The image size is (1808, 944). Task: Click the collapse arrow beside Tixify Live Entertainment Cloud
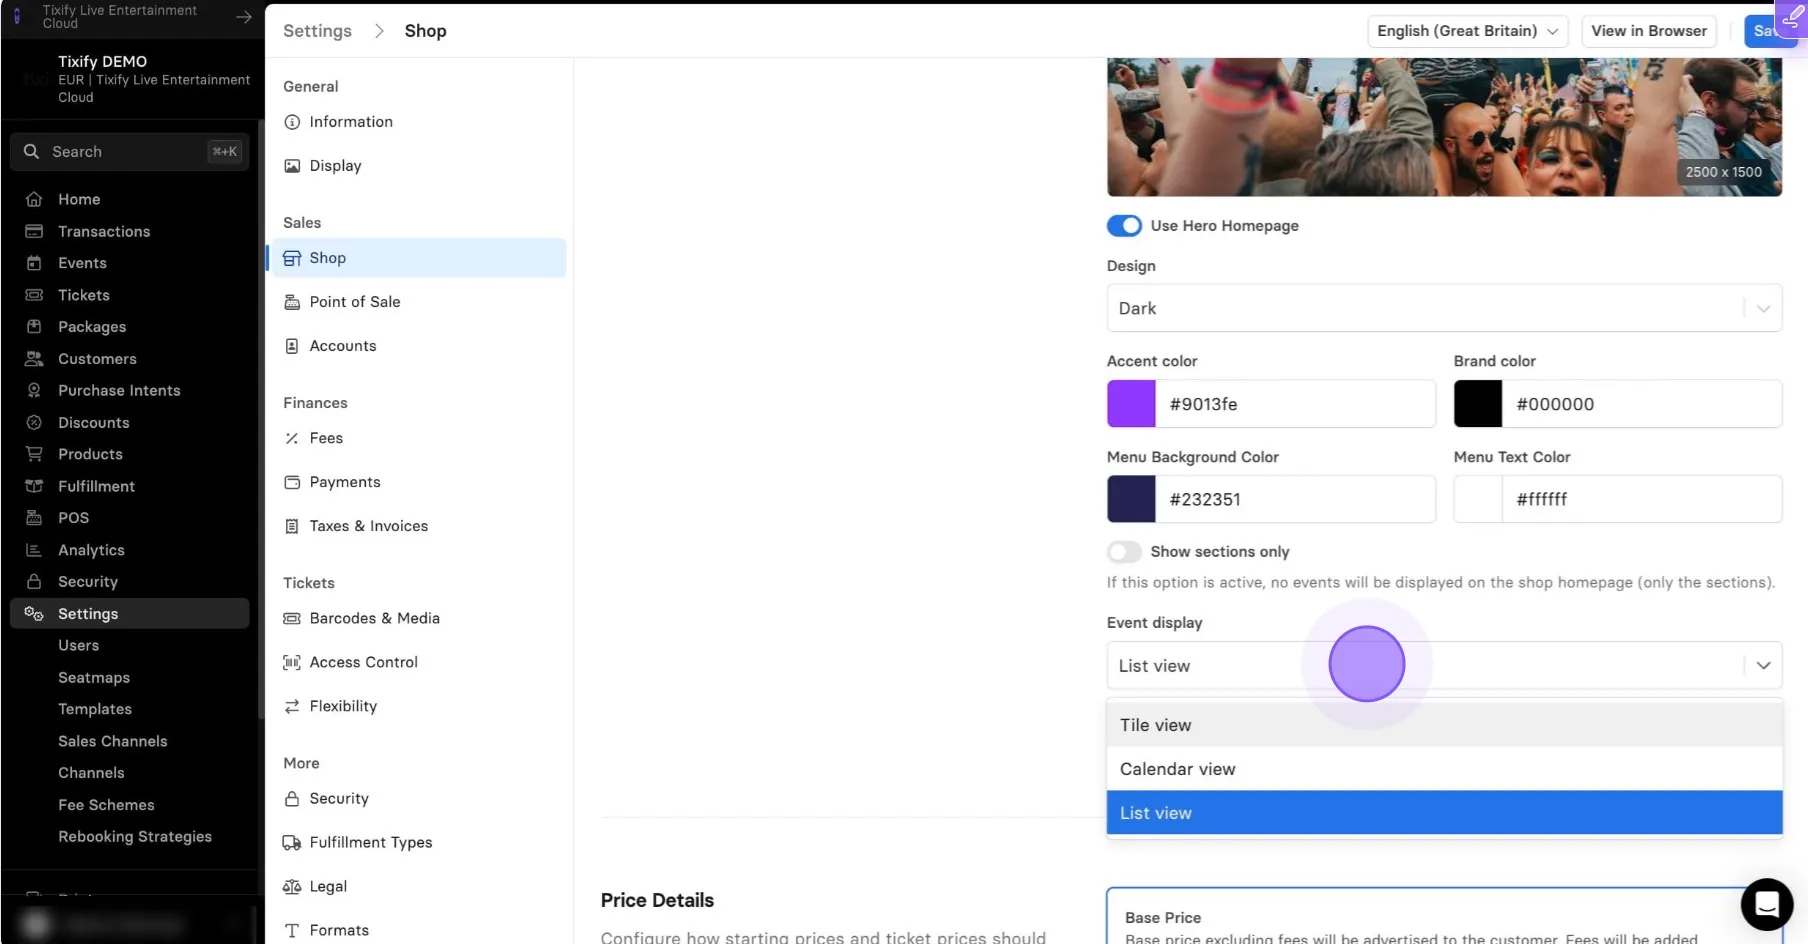[x=243, y=17]
